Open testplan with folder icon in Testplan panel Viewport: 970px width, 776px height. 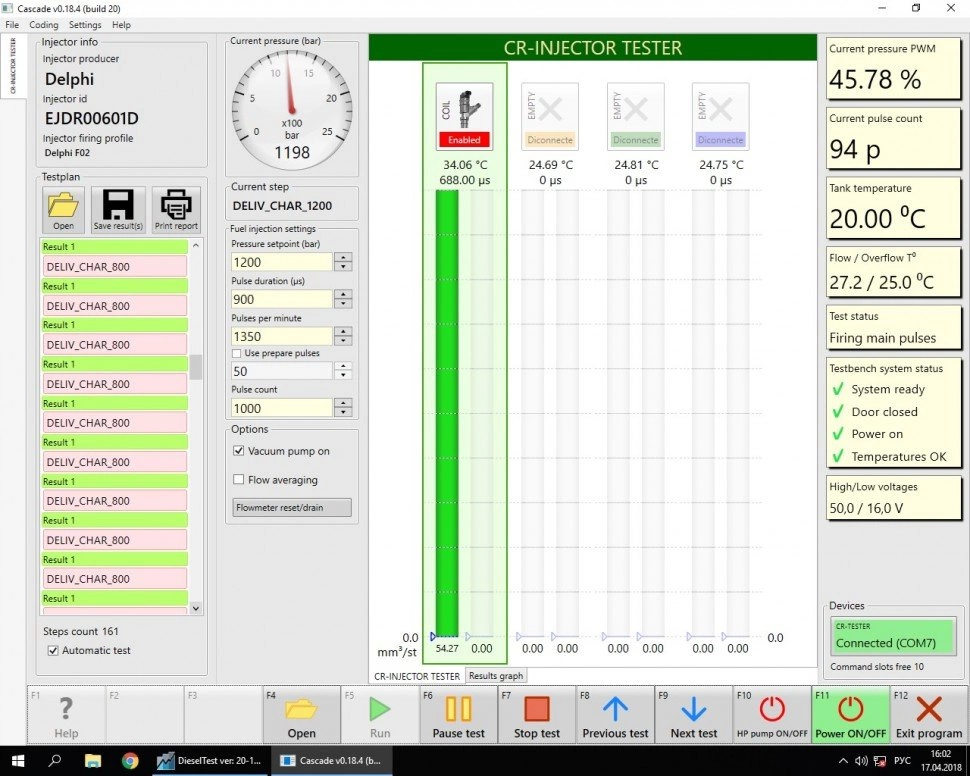63,210
